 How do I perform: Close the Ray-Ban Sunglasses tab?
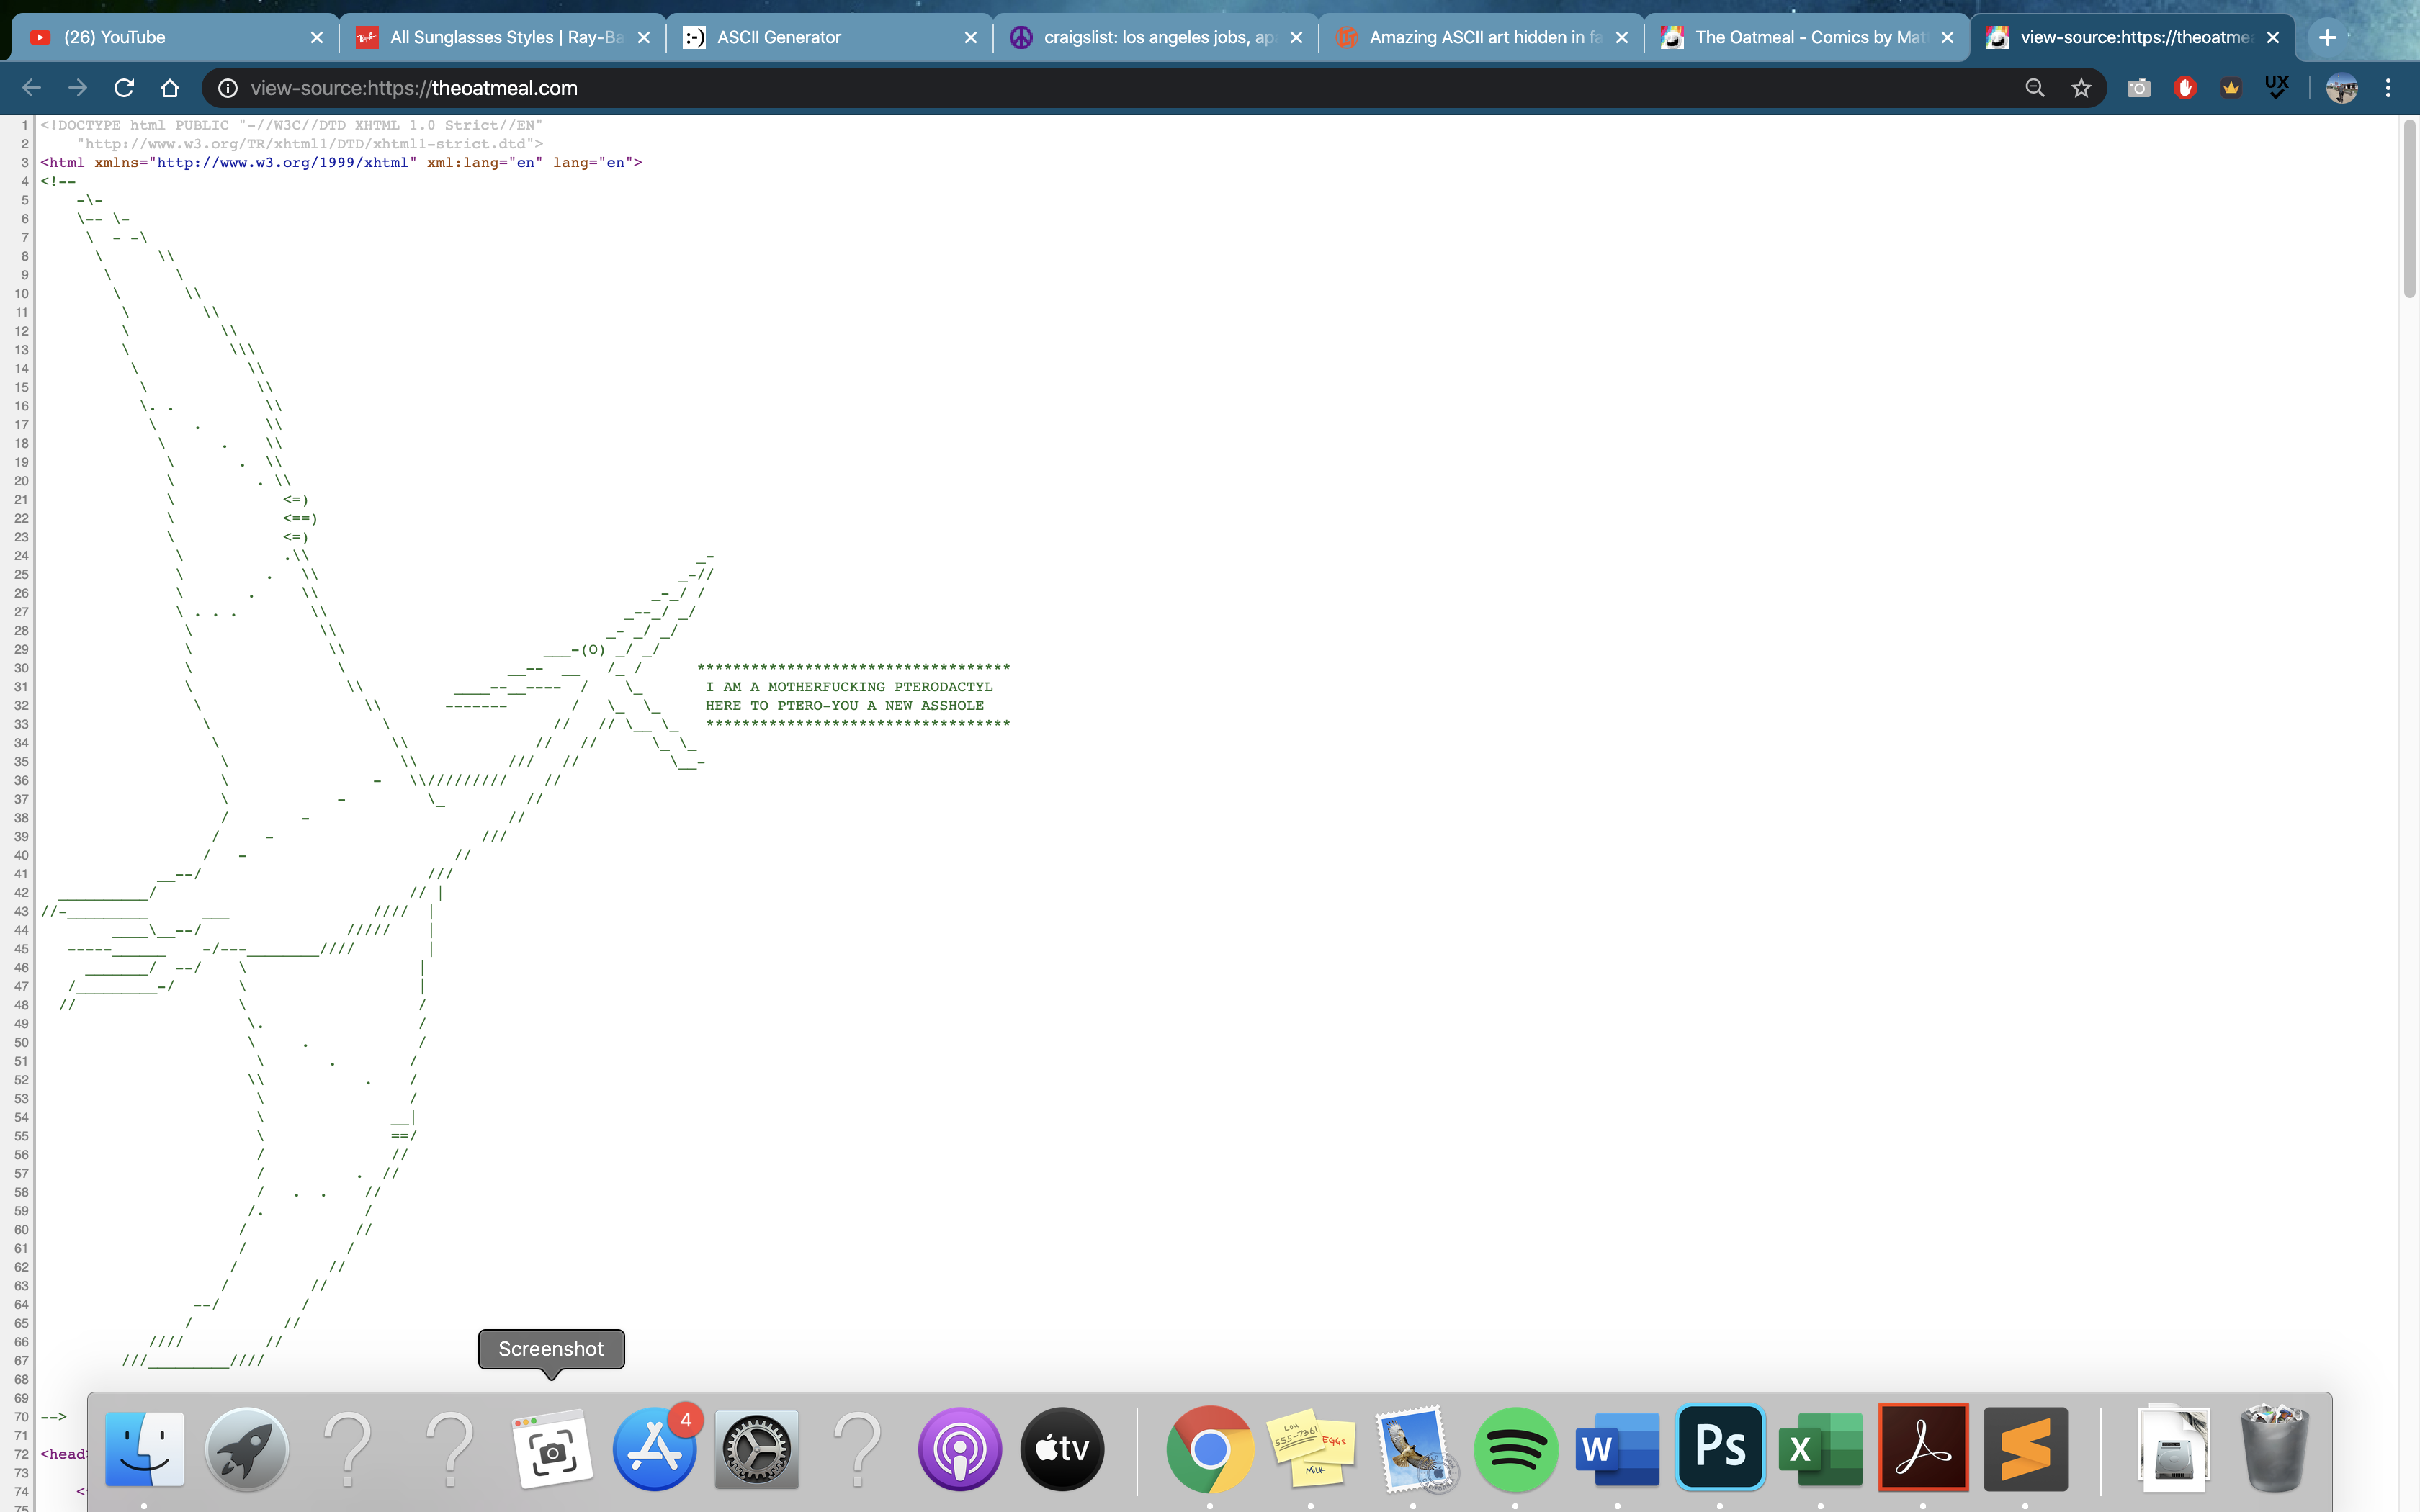[x=644, y=37]
